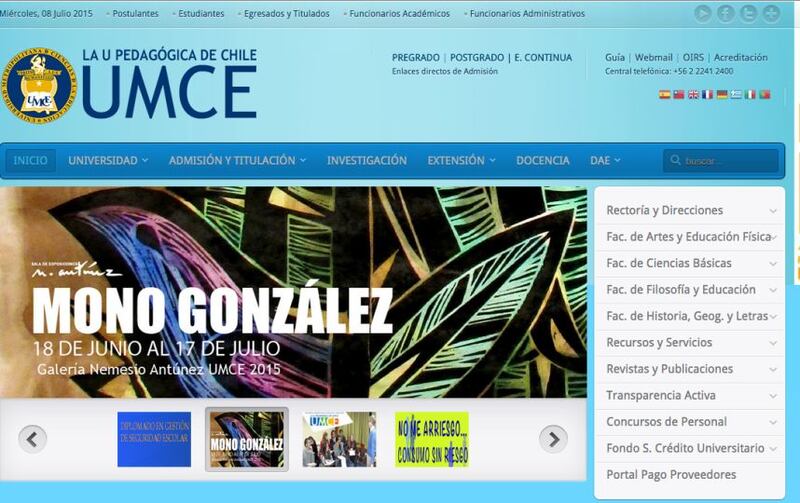Open the E. Continua admission link
This screenshot has width=800, height=503.
(543, 58)
